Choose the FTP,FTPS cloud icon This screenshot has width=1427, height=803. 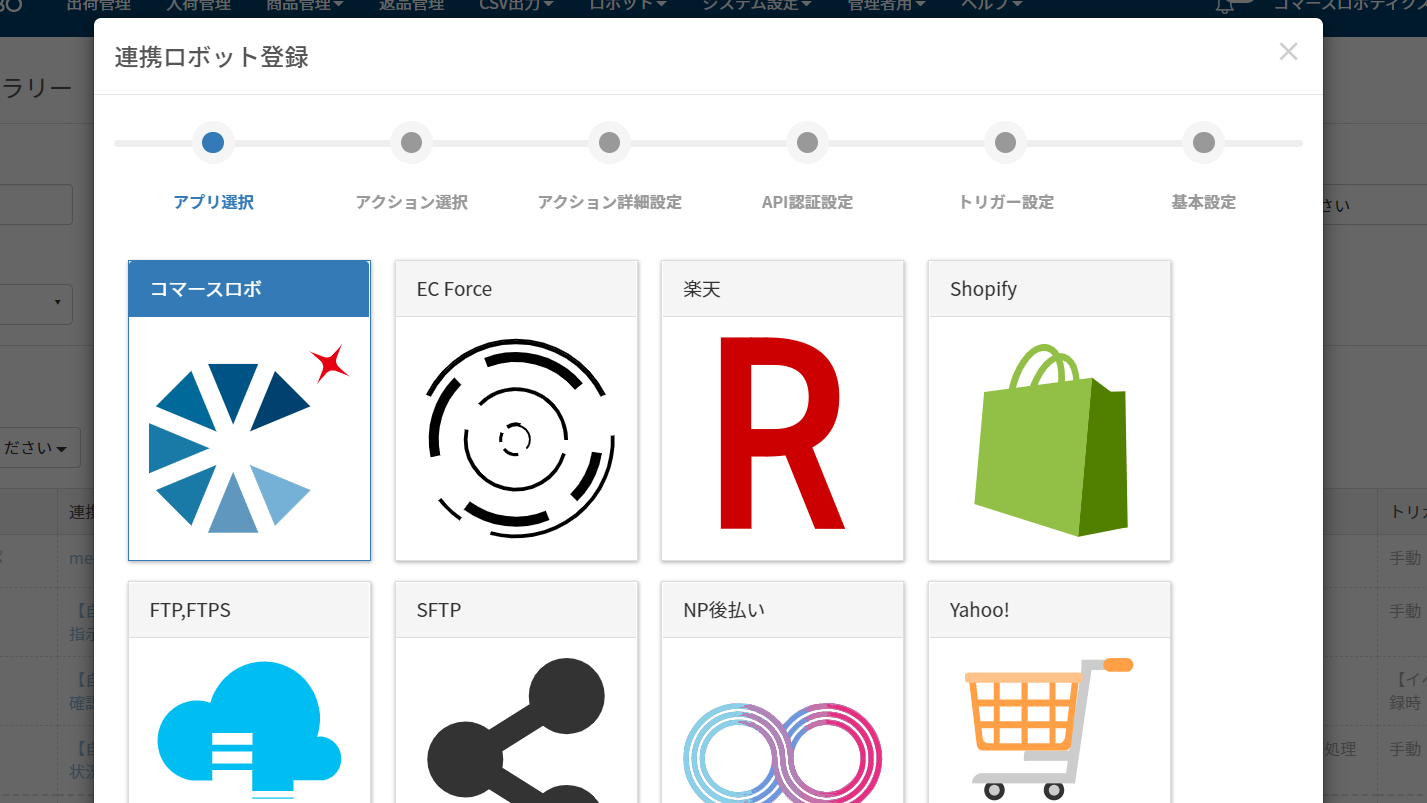click(x=249, y=730)
